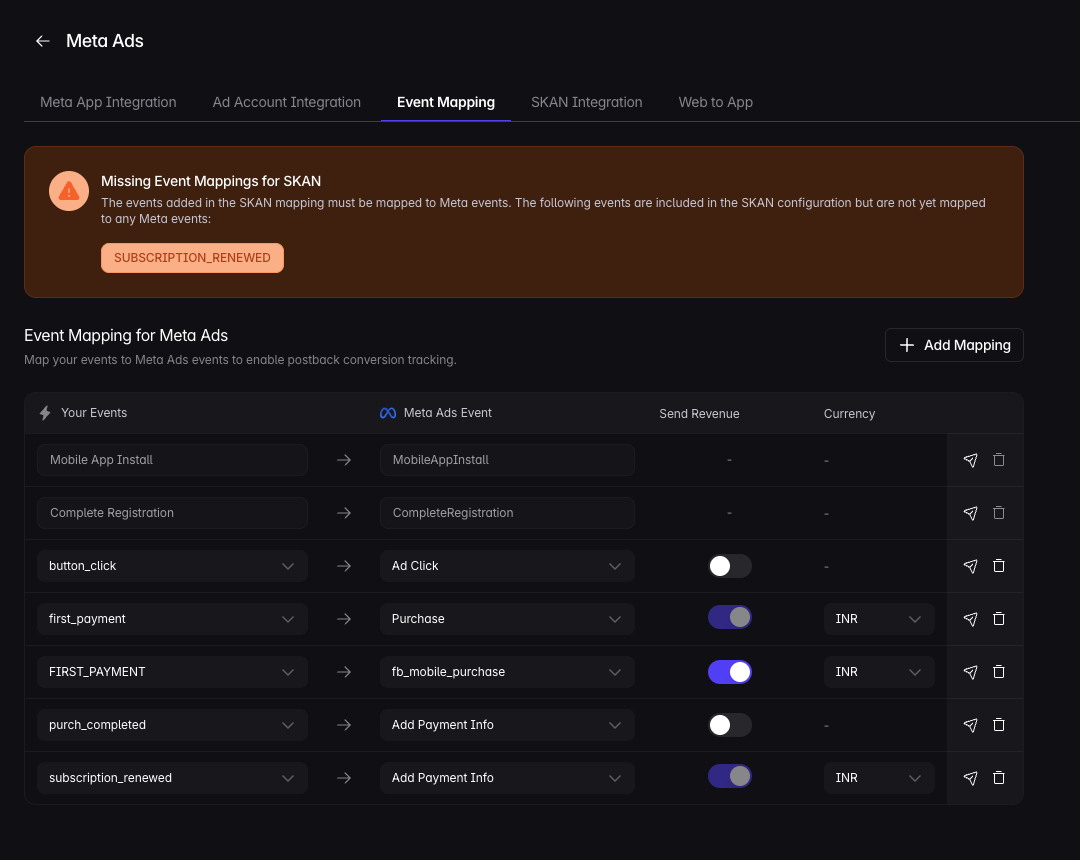Open INR currency dropdown in subscription_renewed row
This screenshot has height=860, width=1080.
coord(879,778)
